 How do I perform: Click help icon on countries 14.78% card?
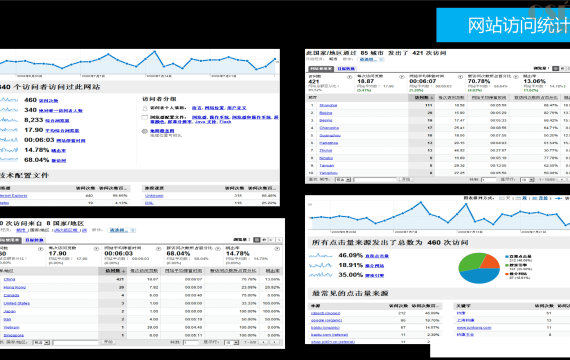277,249
